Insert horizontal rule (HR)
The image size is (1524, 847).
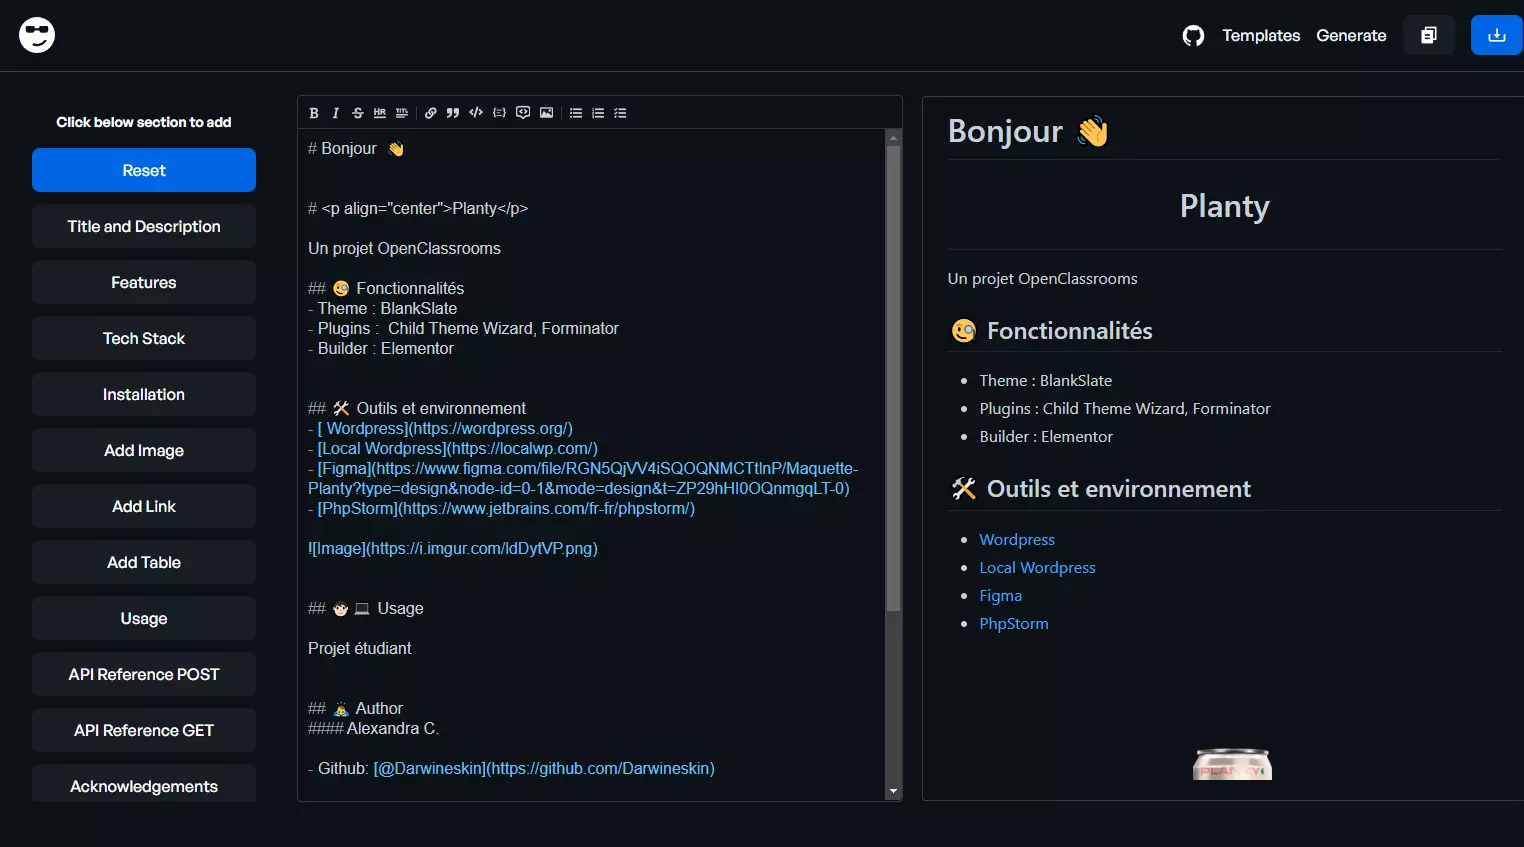380,113
